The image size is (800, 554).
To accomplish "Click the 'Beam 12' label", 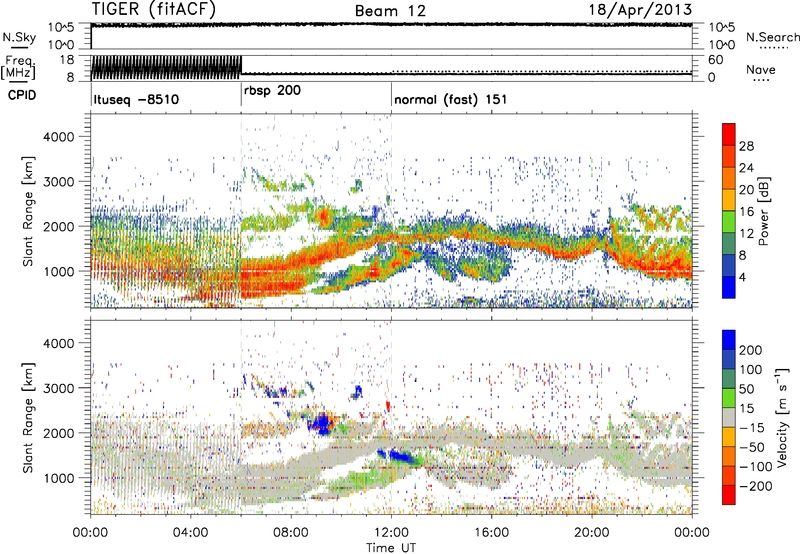I will (x=390, y=11).
